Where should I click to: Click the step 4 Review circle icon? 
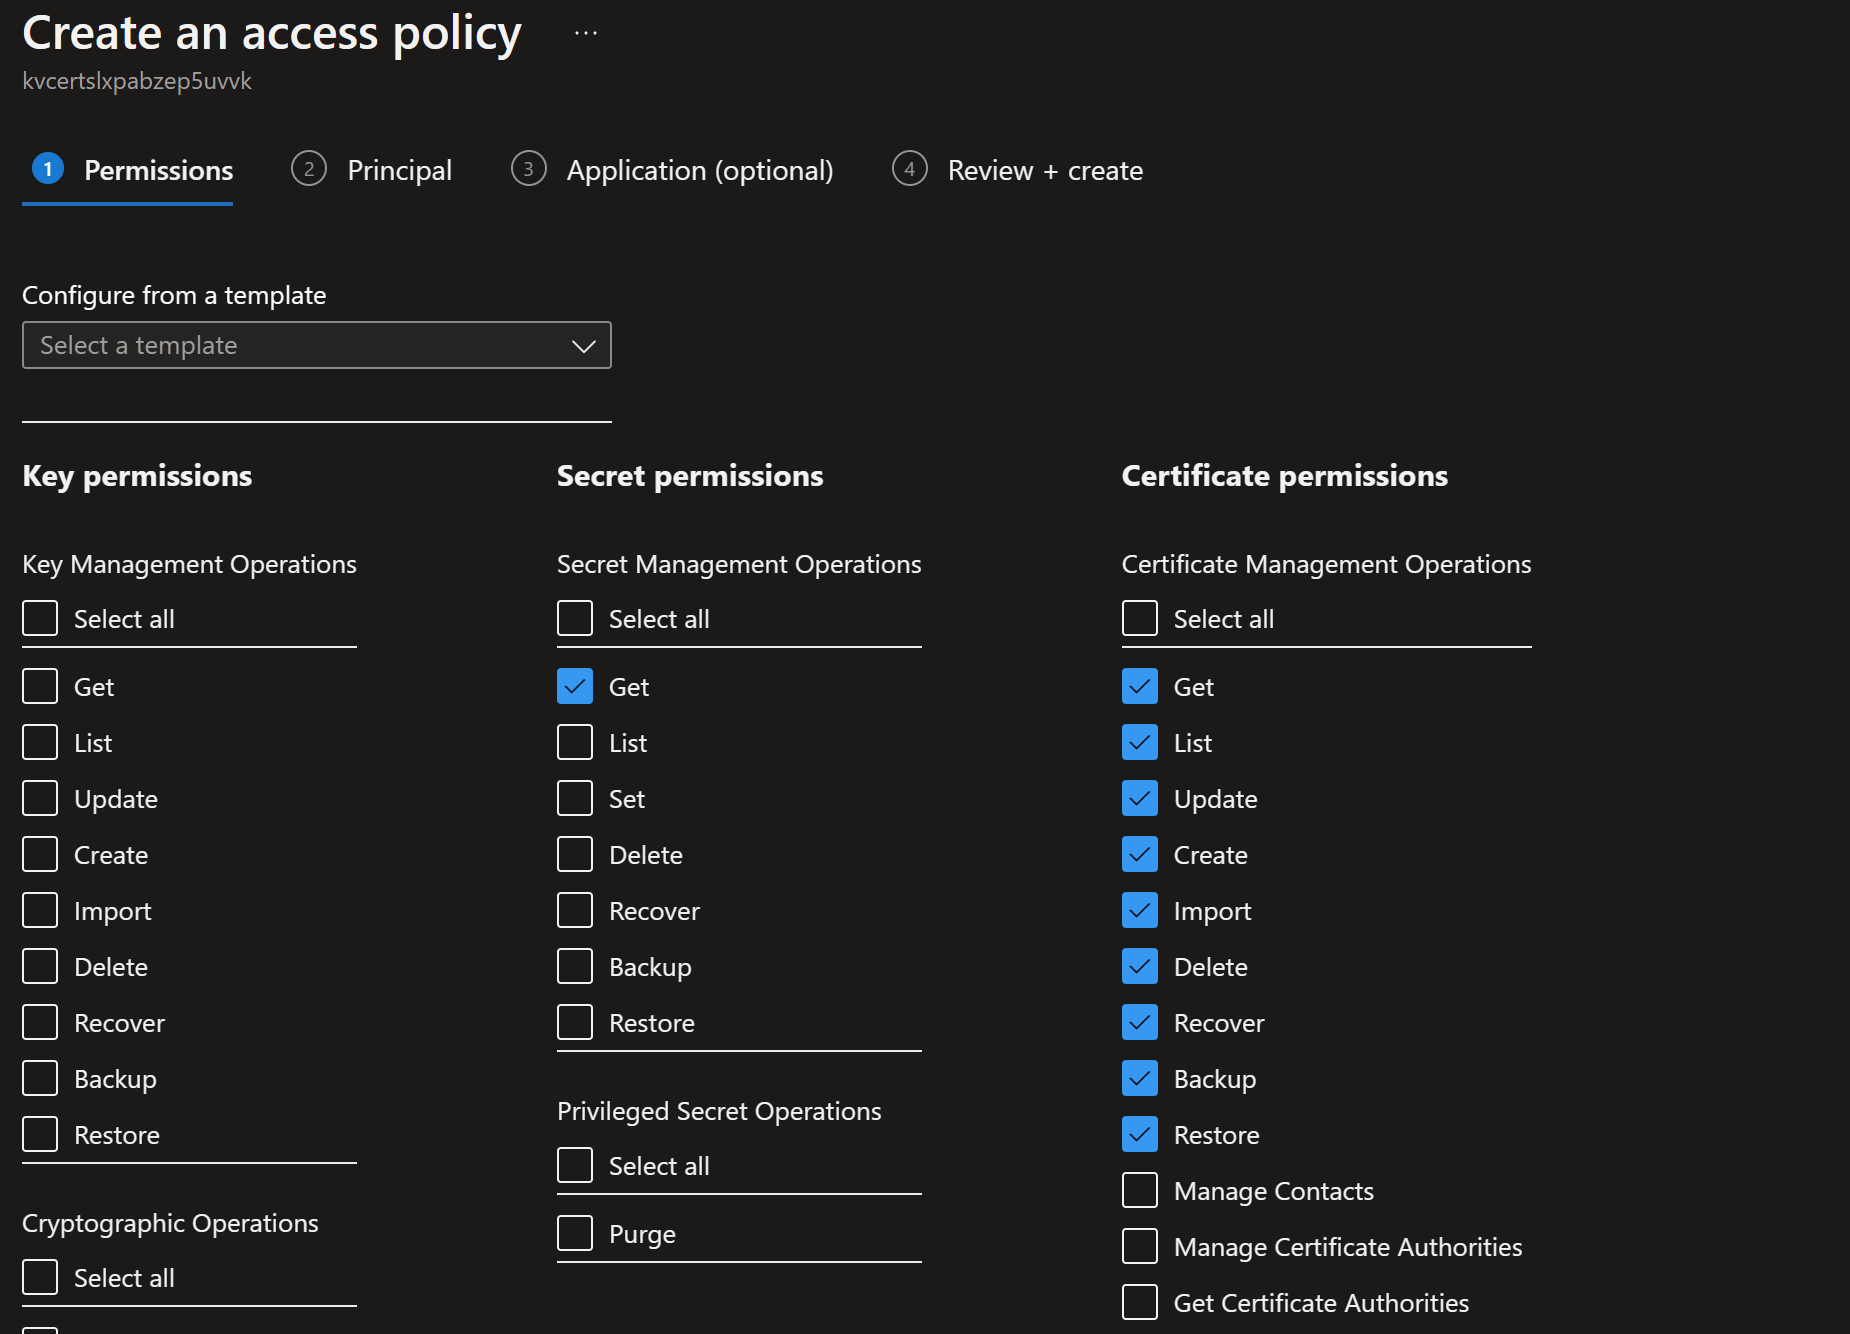pyautogui.click(x=909, y=169)
